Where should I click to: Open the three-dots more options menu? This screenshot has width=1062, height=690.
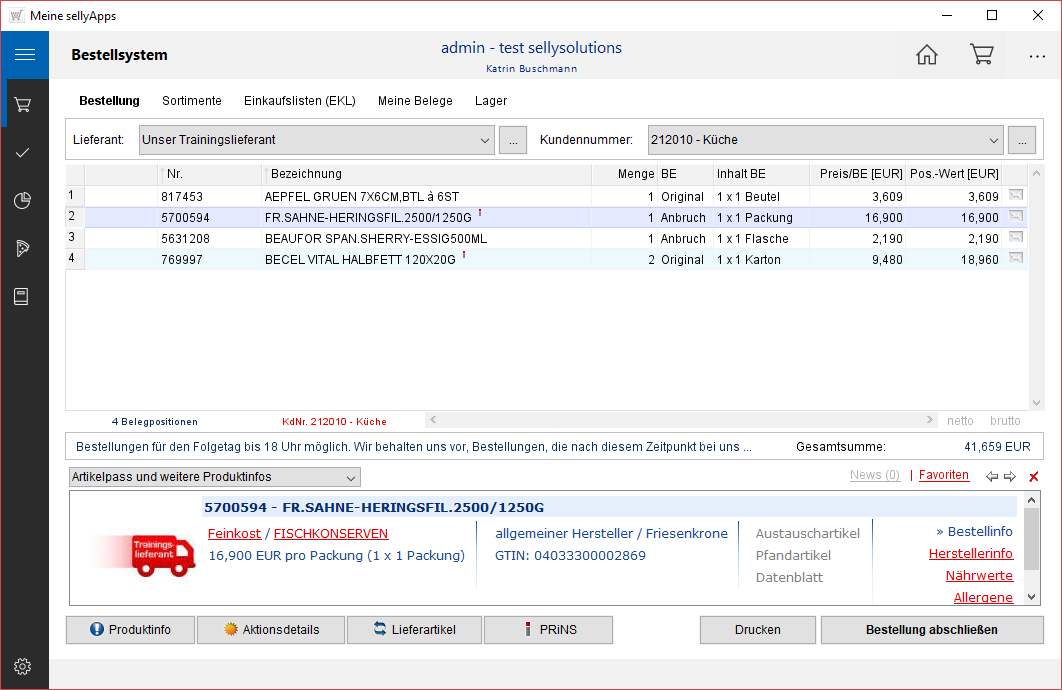[x=1037, y=56]
